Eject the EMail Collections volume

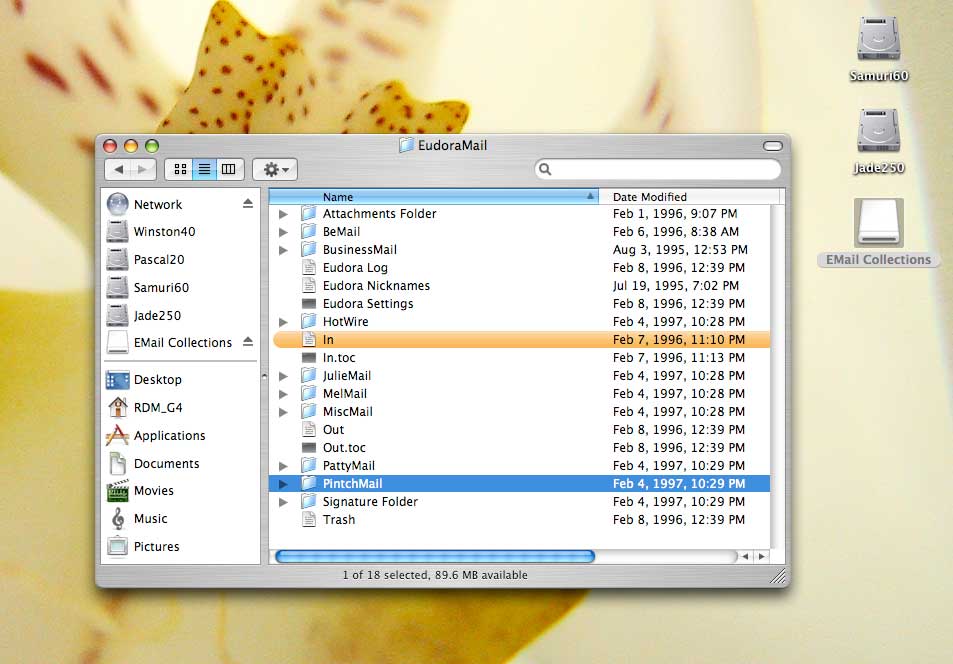(248, 342)
